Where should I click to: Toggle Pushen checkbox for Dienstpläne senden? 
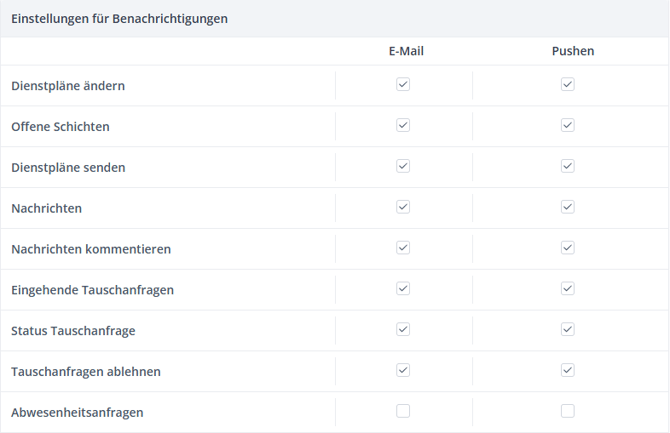(x=567, y=166)
